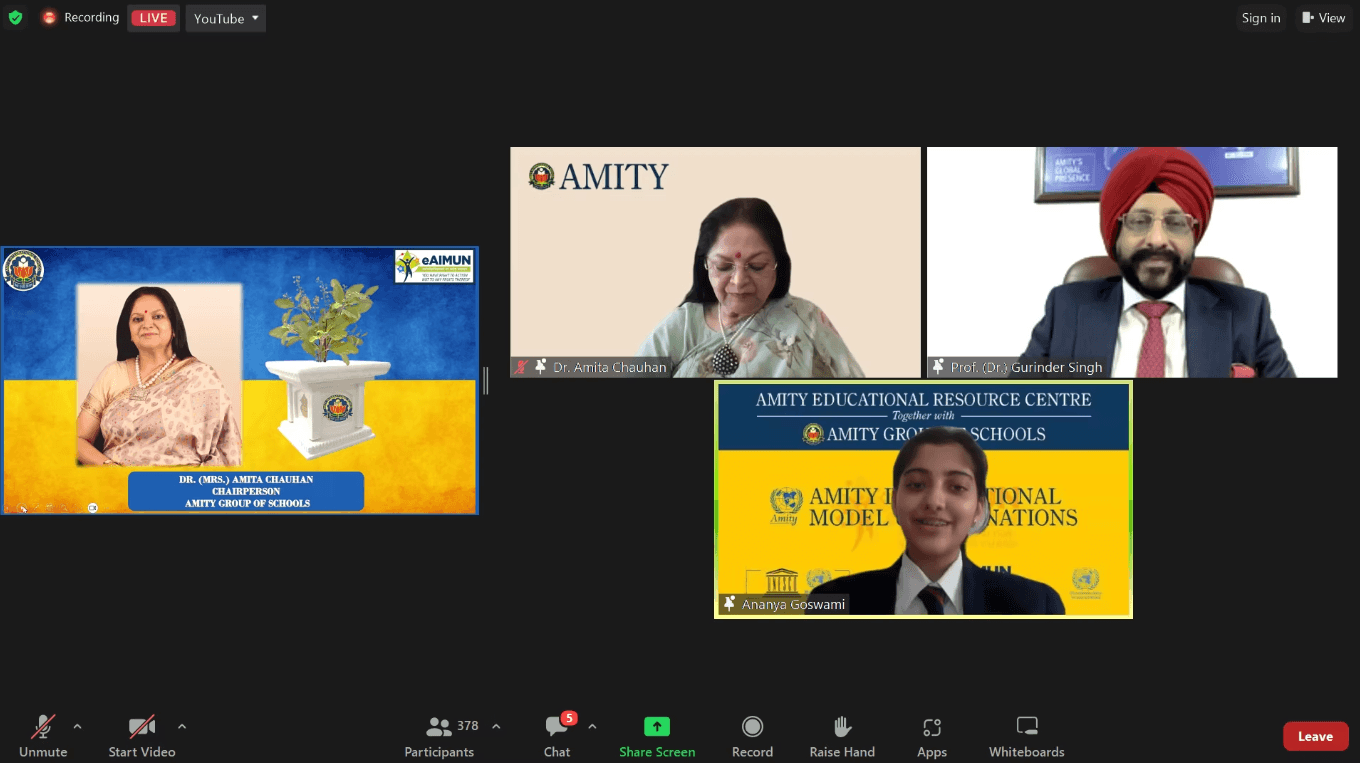Viewport: 1360px width, 763px height.
Task: Open Whiteboards
Action: 1027,736
